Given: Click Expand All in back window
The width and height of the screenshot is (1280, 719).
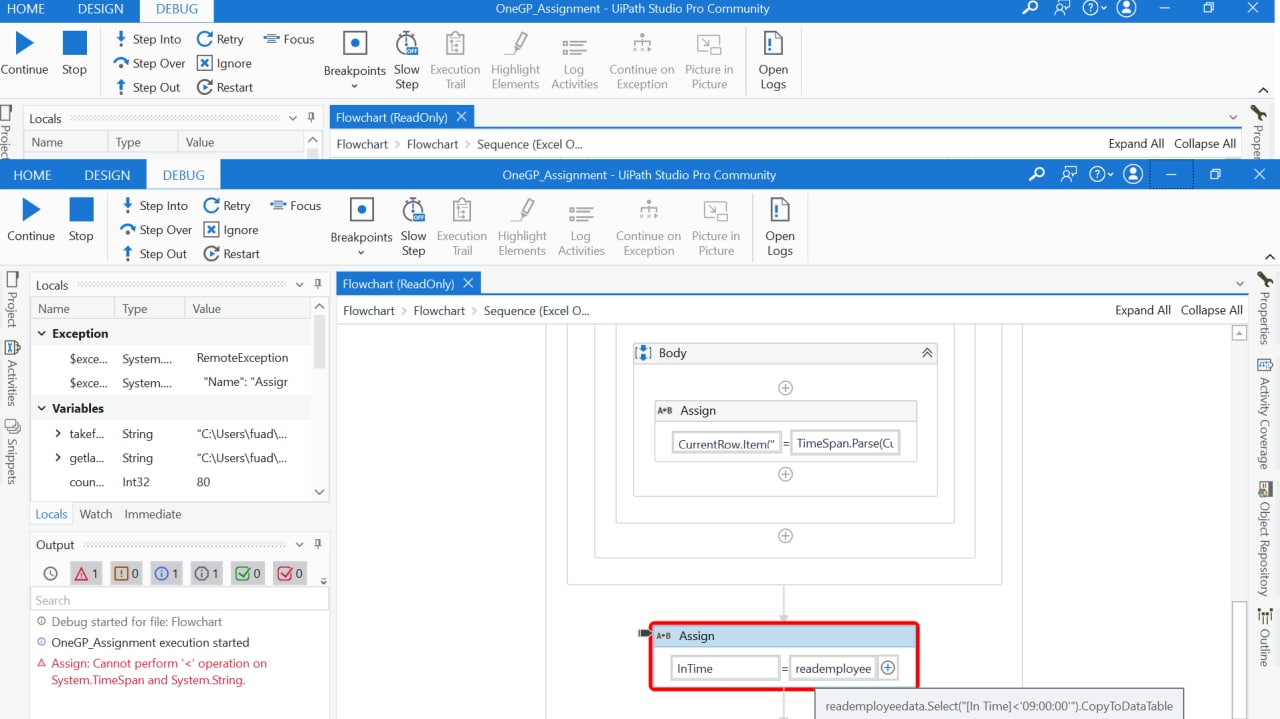Looking at the screenshot, I should (x=1136, y=144).
